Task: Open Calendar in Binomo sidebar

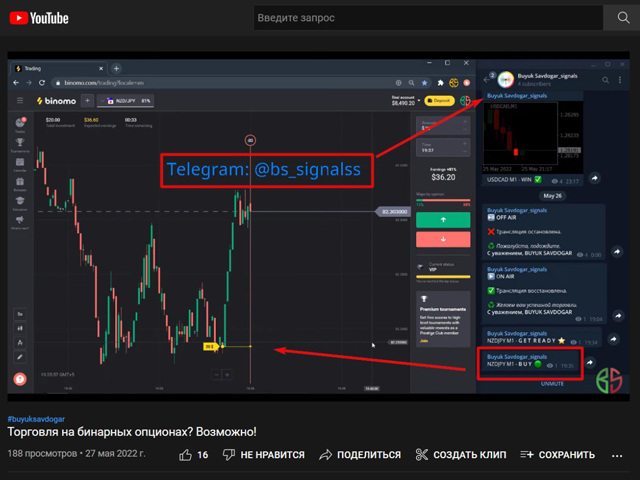Action: click(20, 164)
